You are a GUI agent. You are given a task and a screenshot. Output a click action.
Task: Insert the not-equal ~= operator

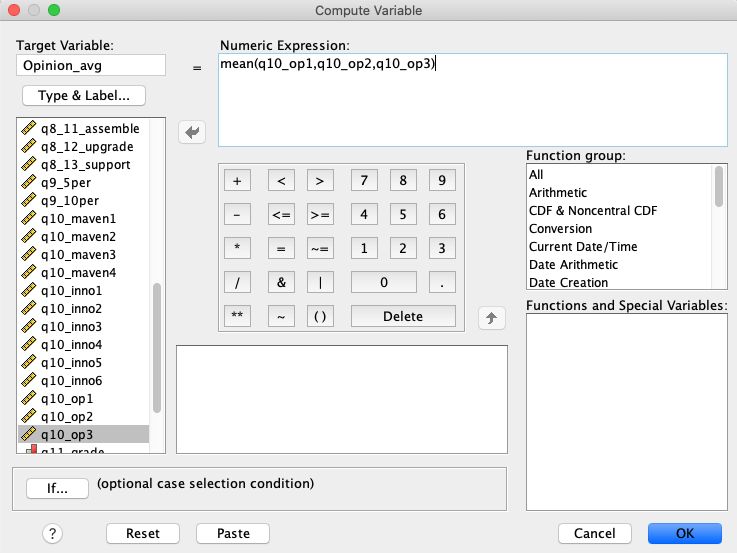(320, 248)
